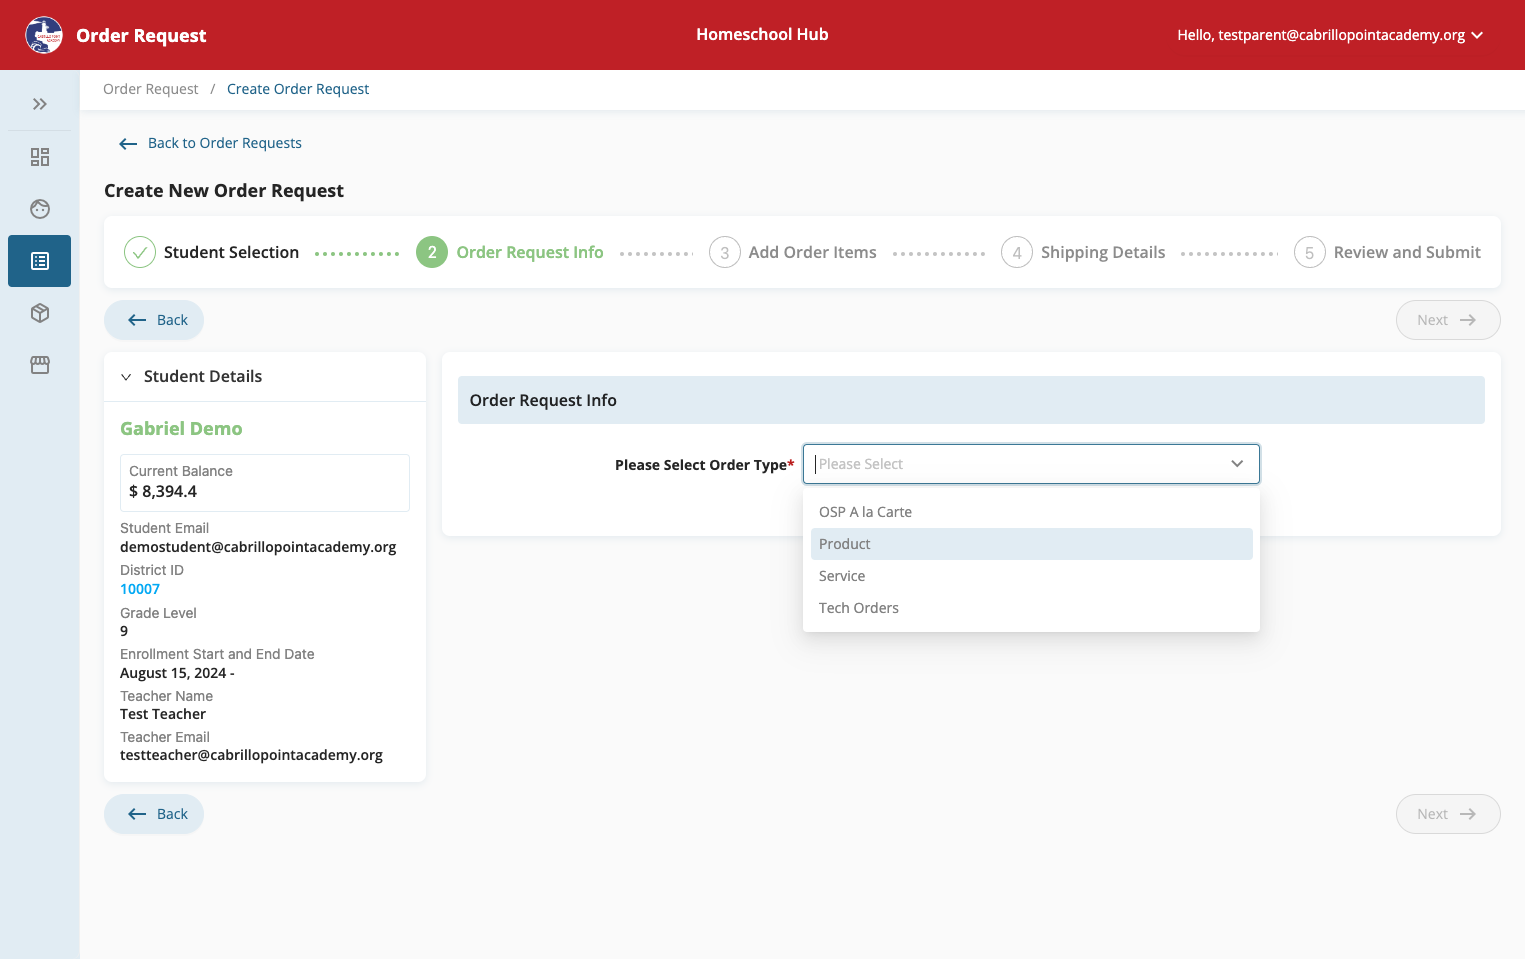This screenshot has height=959, width=1525.
Task: Click the Student Selection step label
Action: click(231, 252)
